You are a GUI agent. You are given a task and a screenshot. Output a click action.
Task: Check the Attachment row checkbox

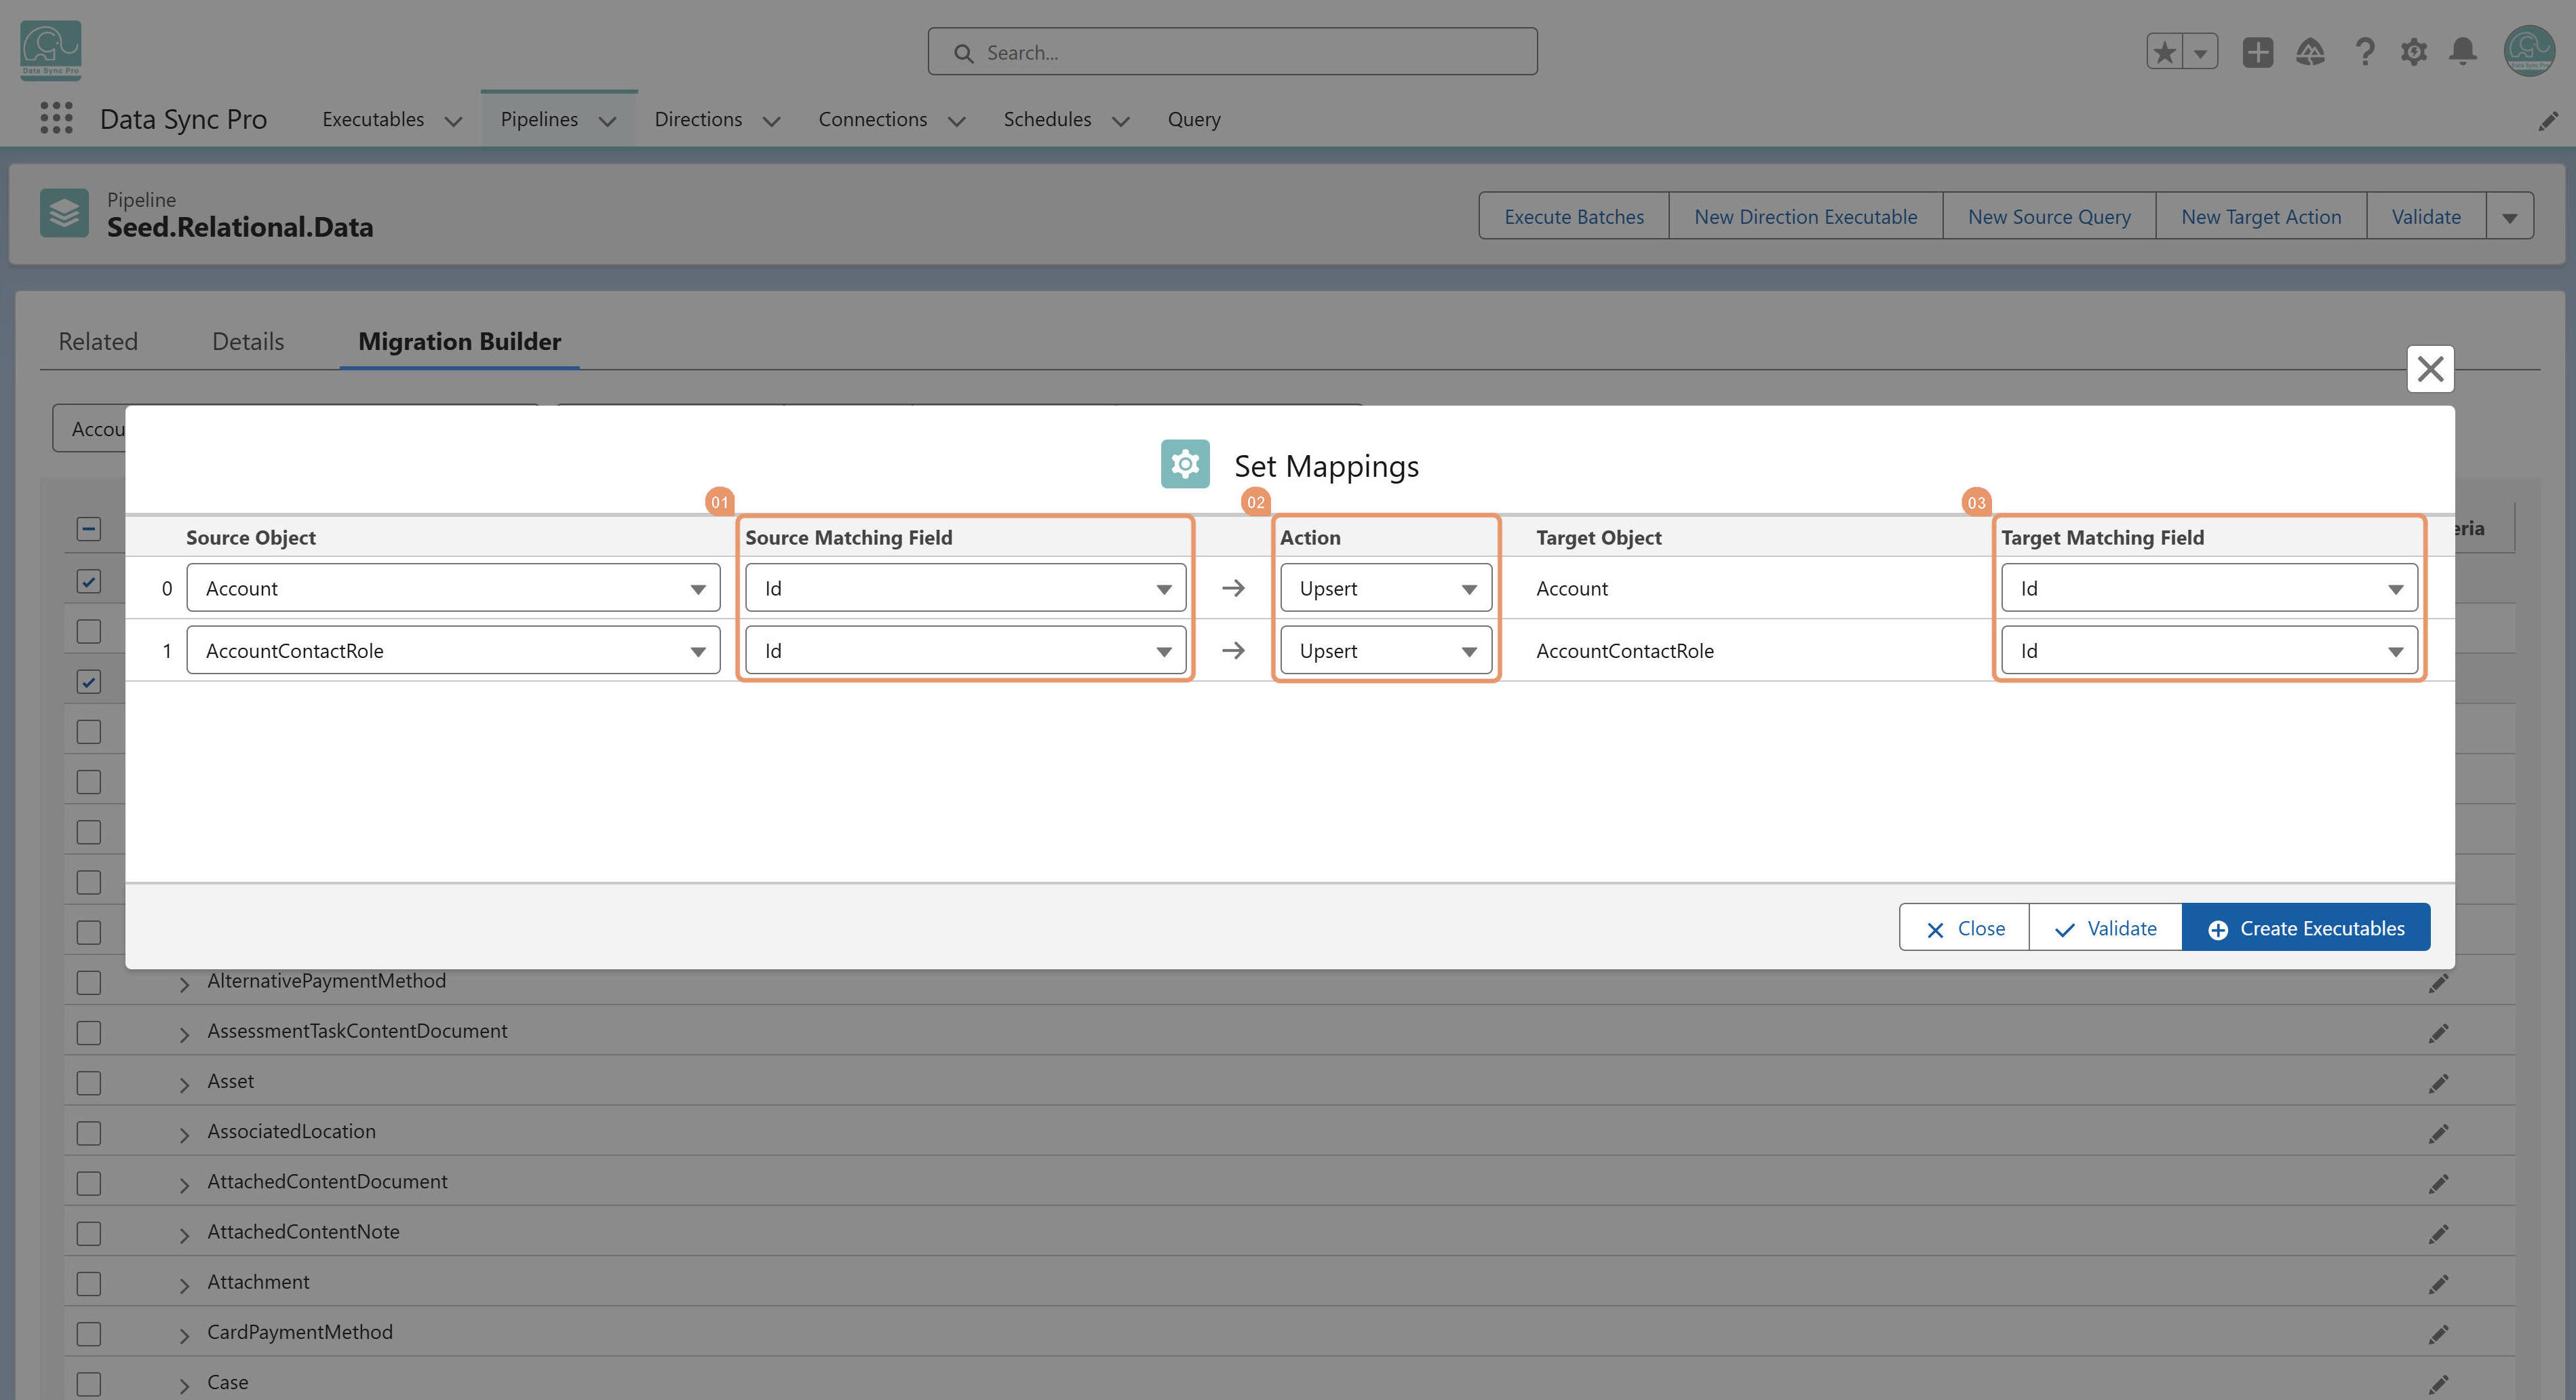pyautogui.click(x=89, y=1283)
